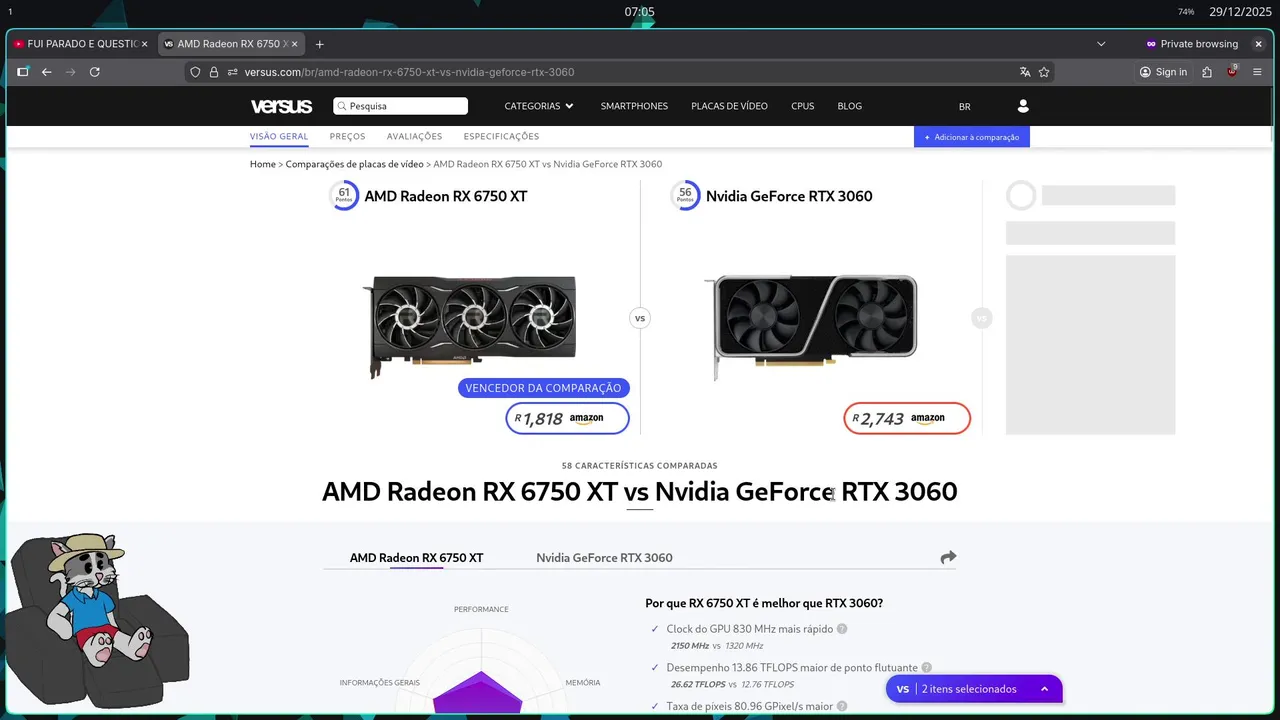
Task: Open the user account profile icon
Action: (x=1022, y=106)
